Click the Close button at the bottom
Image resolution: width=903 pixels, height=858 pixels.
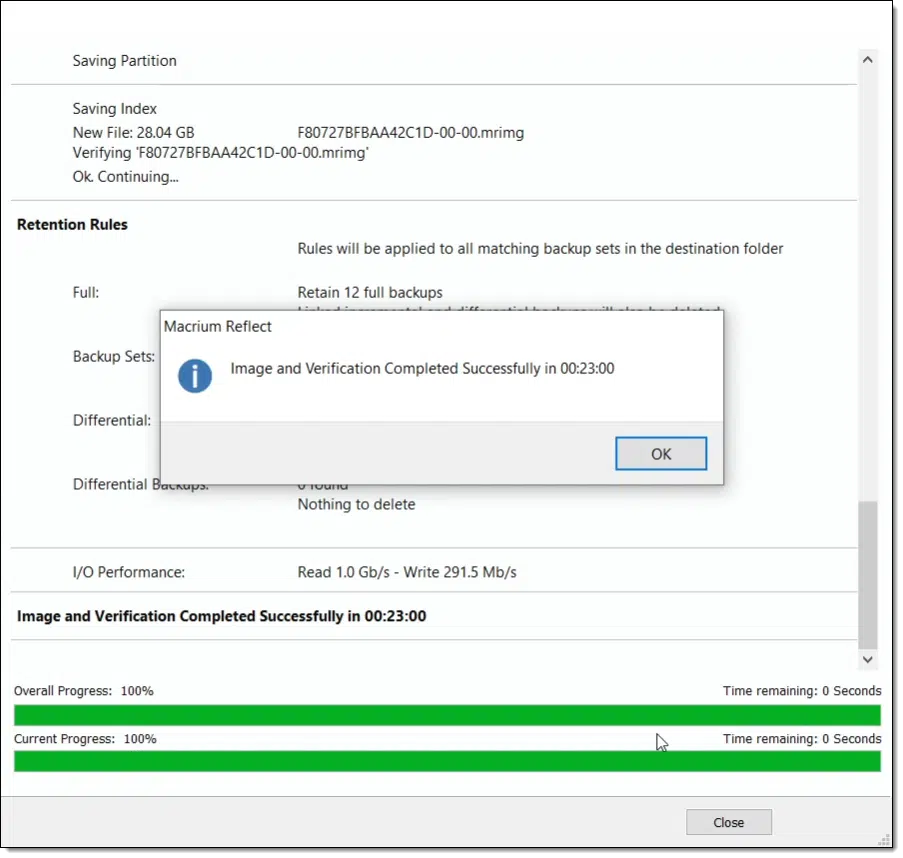(729, 822)
